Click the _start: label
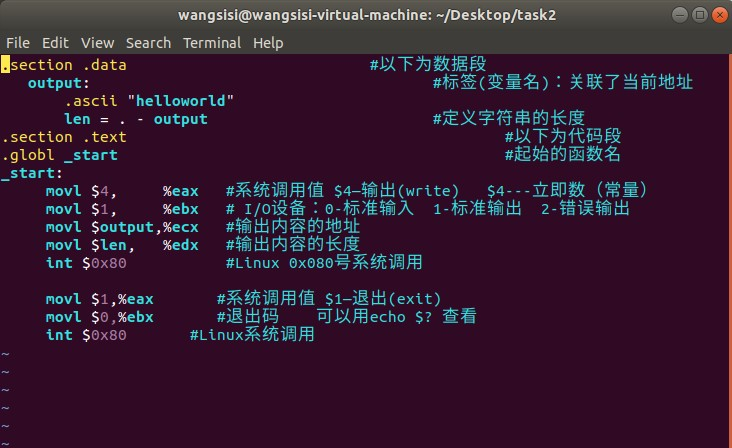The height and width of the screenshot is (448, 732). [x=32, y=173]
